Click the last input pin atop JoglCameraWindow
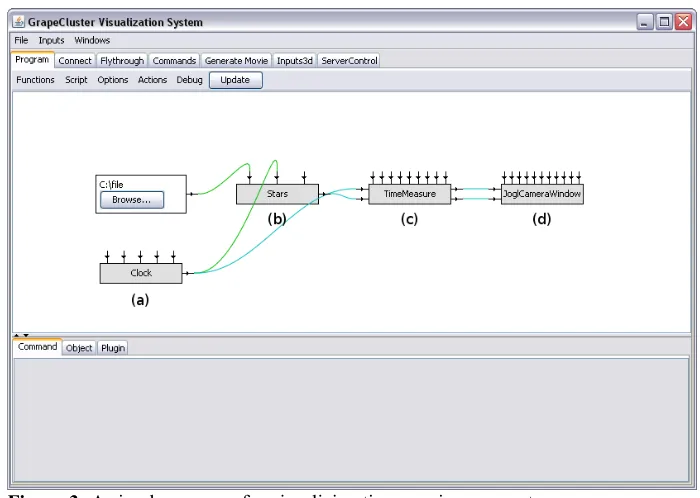Image resolution: width=700 pixels, height=498 pixels. pyautogui.click(x=579, y=178)
